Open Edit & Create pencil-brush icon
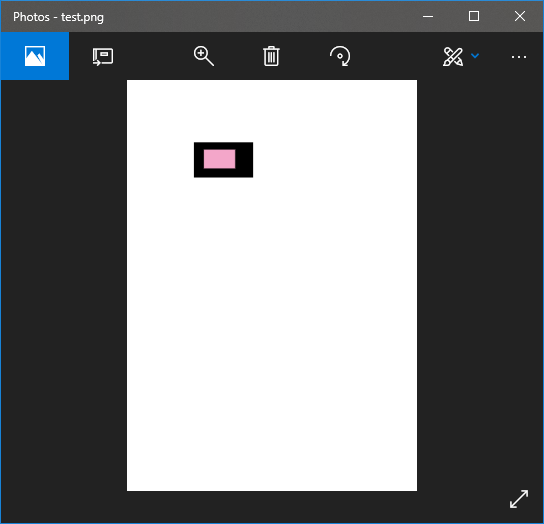The height and width of the screenshot is (524, 544). click(x=453, y=57)
